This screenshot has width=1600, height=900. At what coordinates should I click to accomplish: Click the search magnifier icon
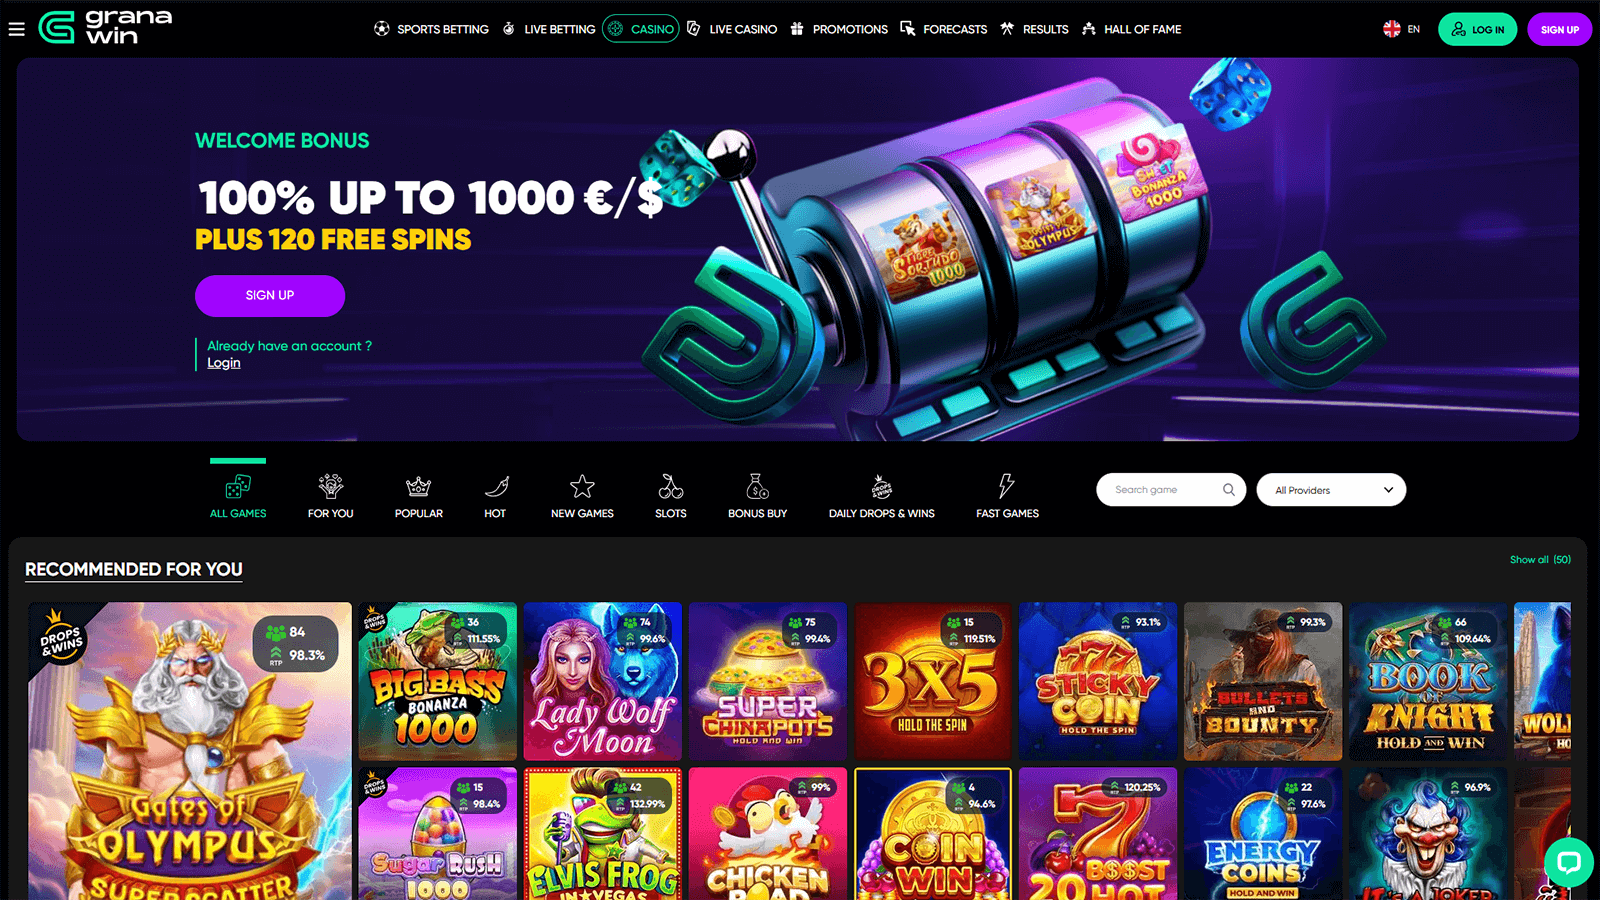coord(1228,490)
